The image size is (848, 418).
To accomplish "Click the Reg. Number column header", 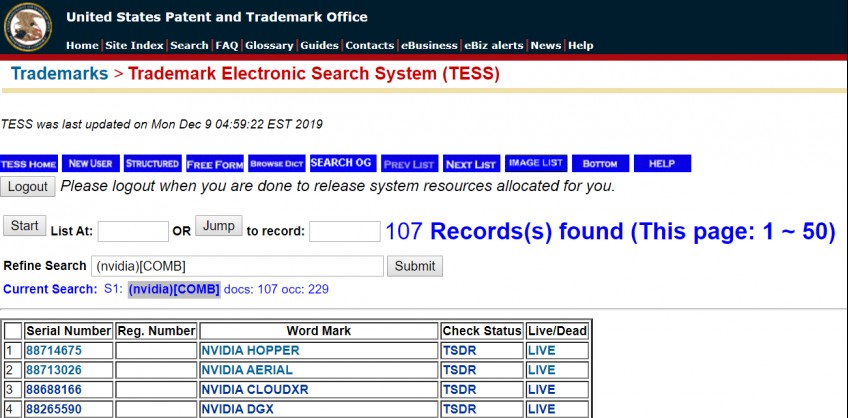I will click(x=156, y=331).
